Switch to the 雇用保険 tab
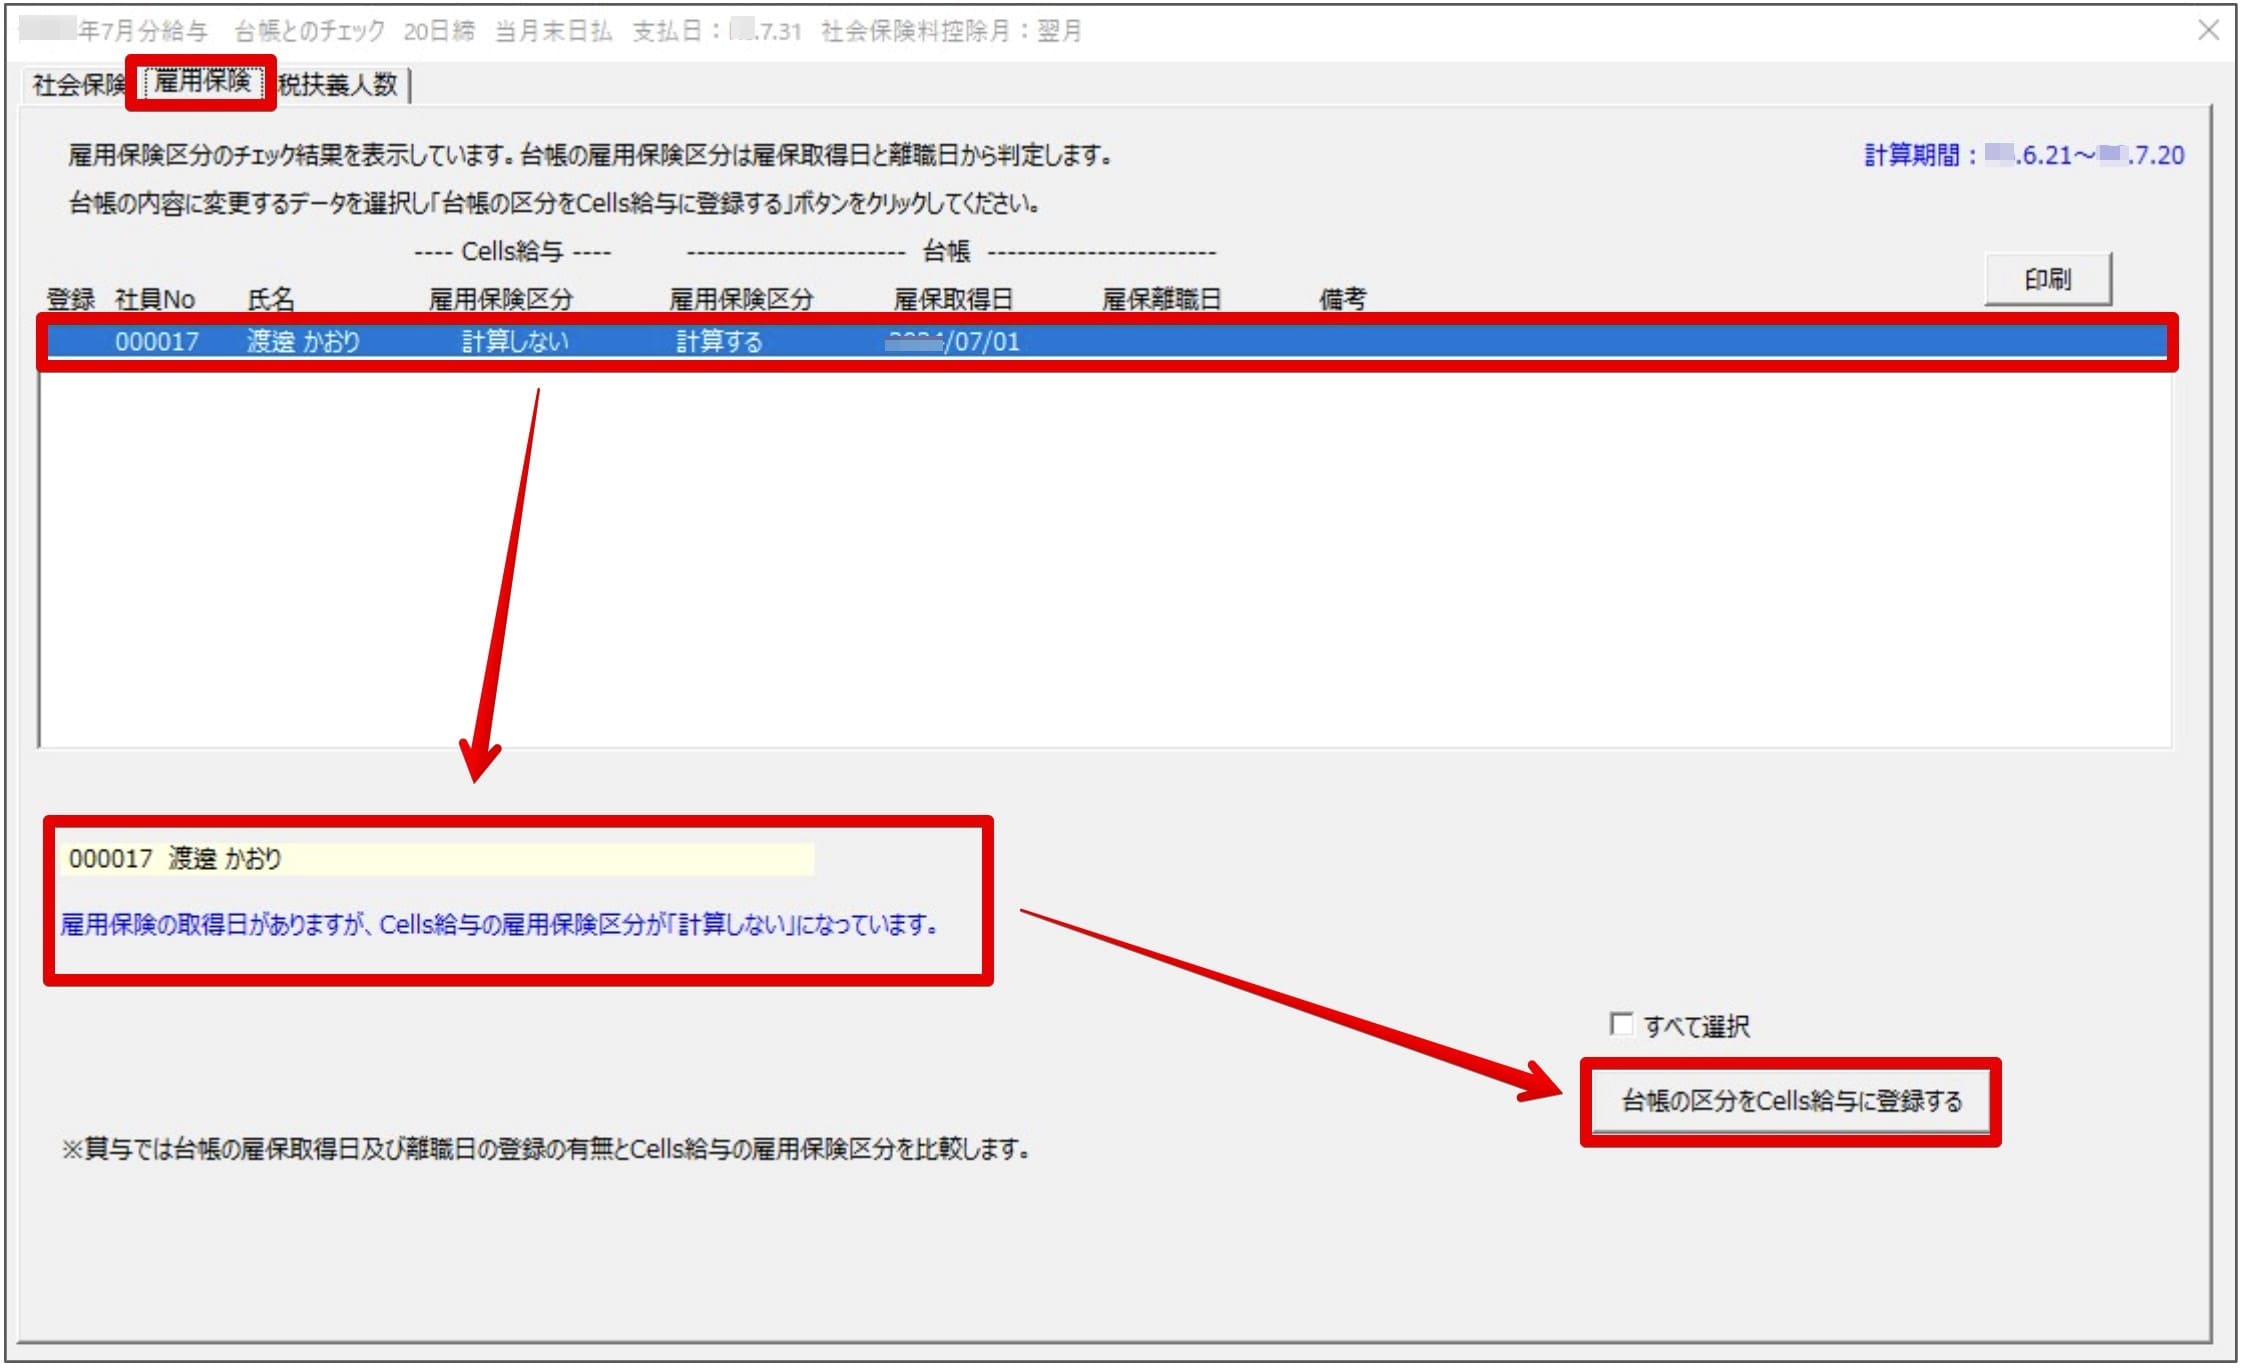Viewport: 2246px width, 1368px height. (x=203, y=82)
